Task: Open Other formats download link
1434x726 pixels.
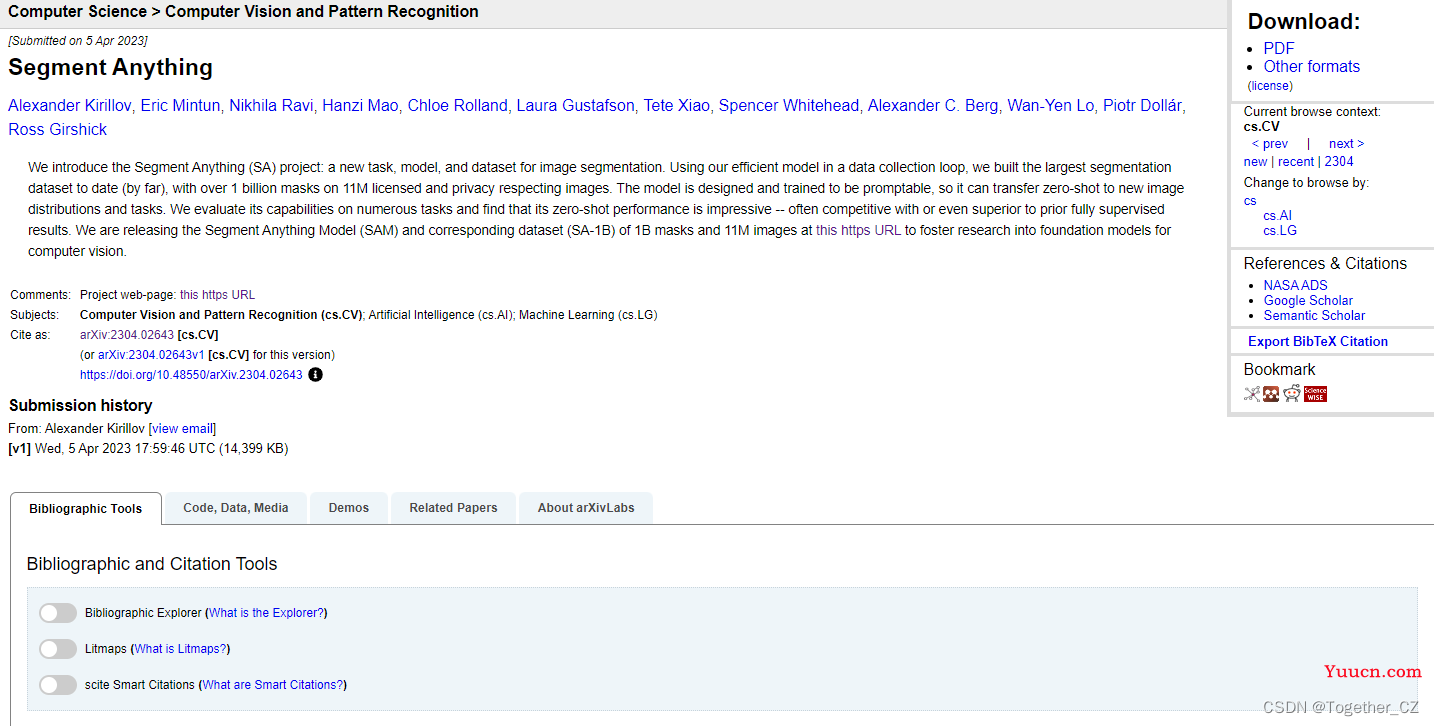Action: 1312,66
